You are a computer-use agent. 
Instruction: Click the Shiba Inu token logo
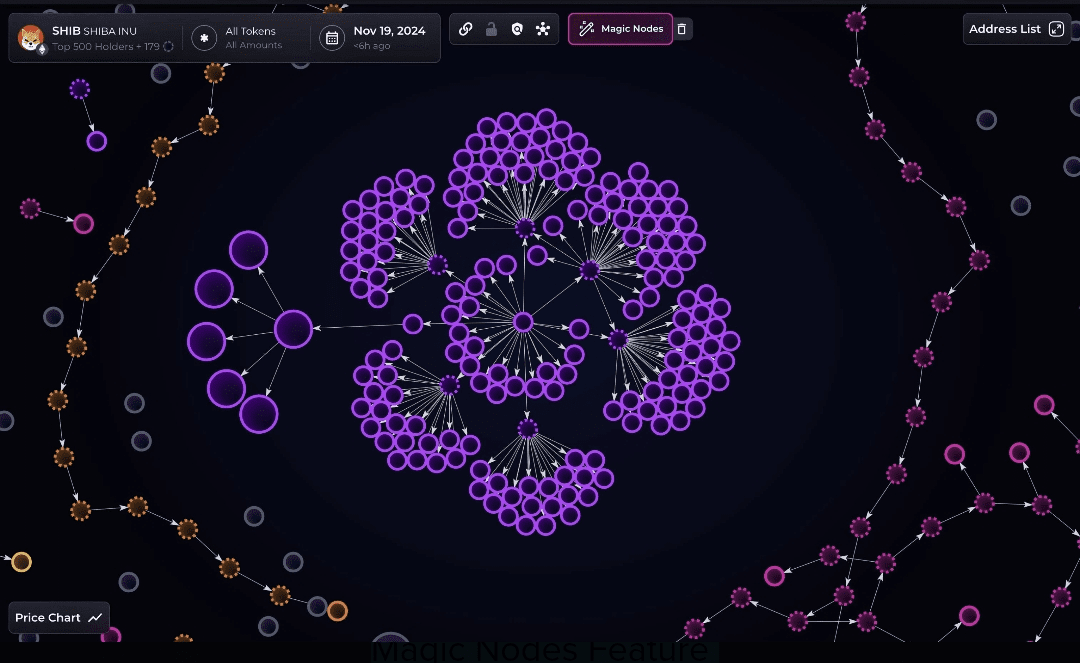(31, 37)
